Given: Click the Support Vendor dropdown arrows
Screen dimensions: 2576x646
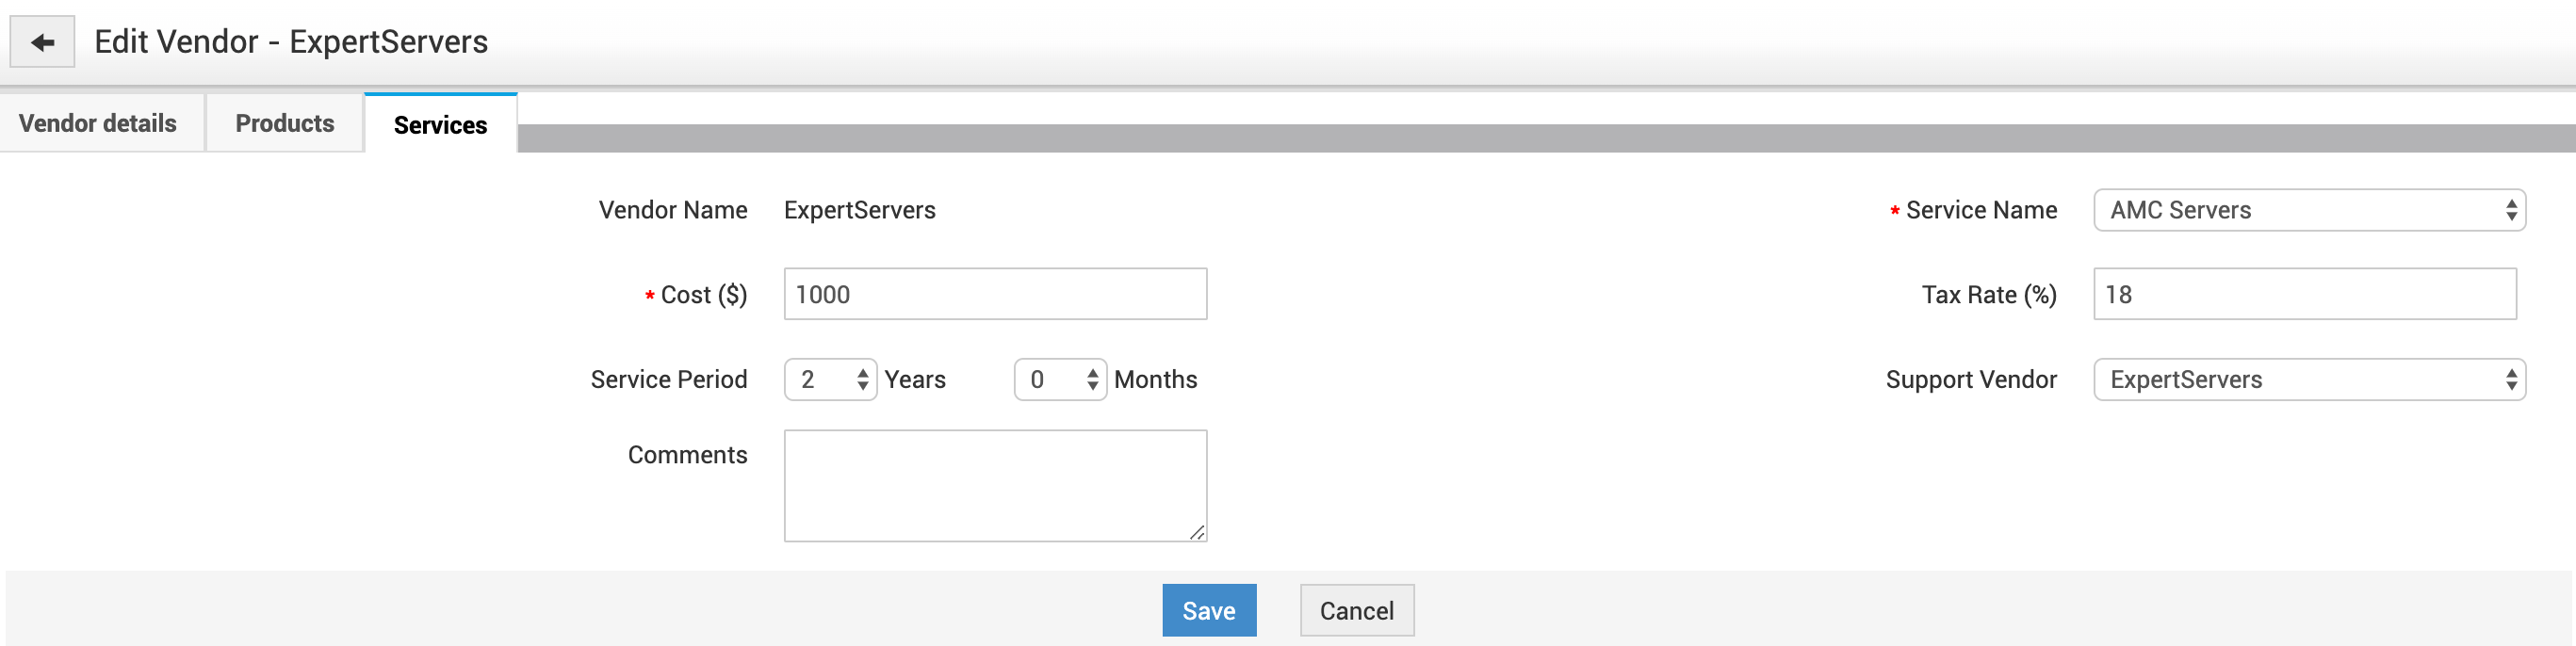Looking at the screenshot, I should click(x=2511, y=380).
